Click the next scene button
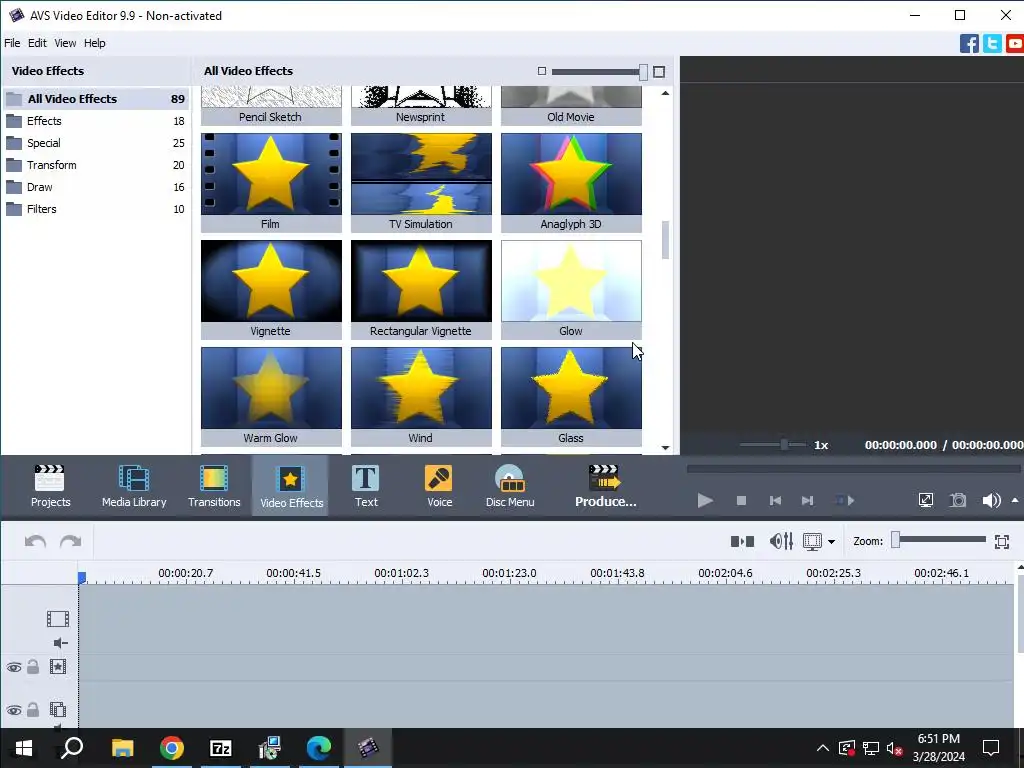1024x768 pixels. tap(844, 500)
